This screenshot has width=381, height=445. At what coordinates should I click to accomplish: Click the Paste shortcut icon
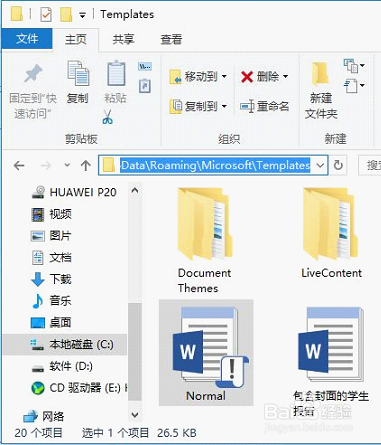[x=145, y=85]
